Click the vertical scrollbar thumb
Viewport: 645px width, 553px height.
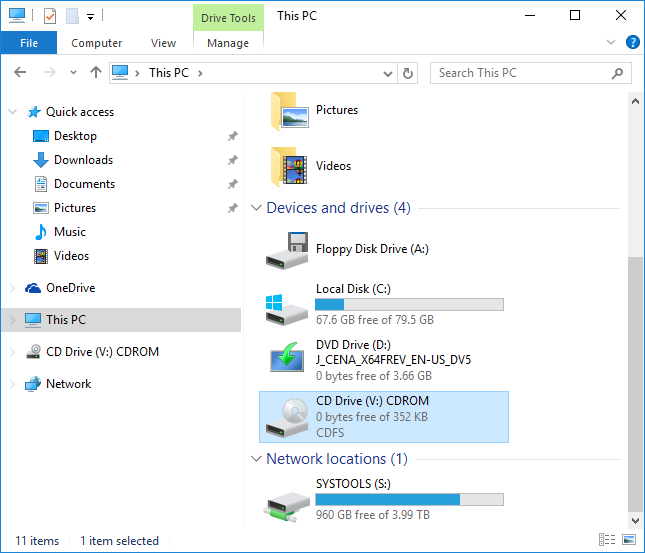click(636, 385)
